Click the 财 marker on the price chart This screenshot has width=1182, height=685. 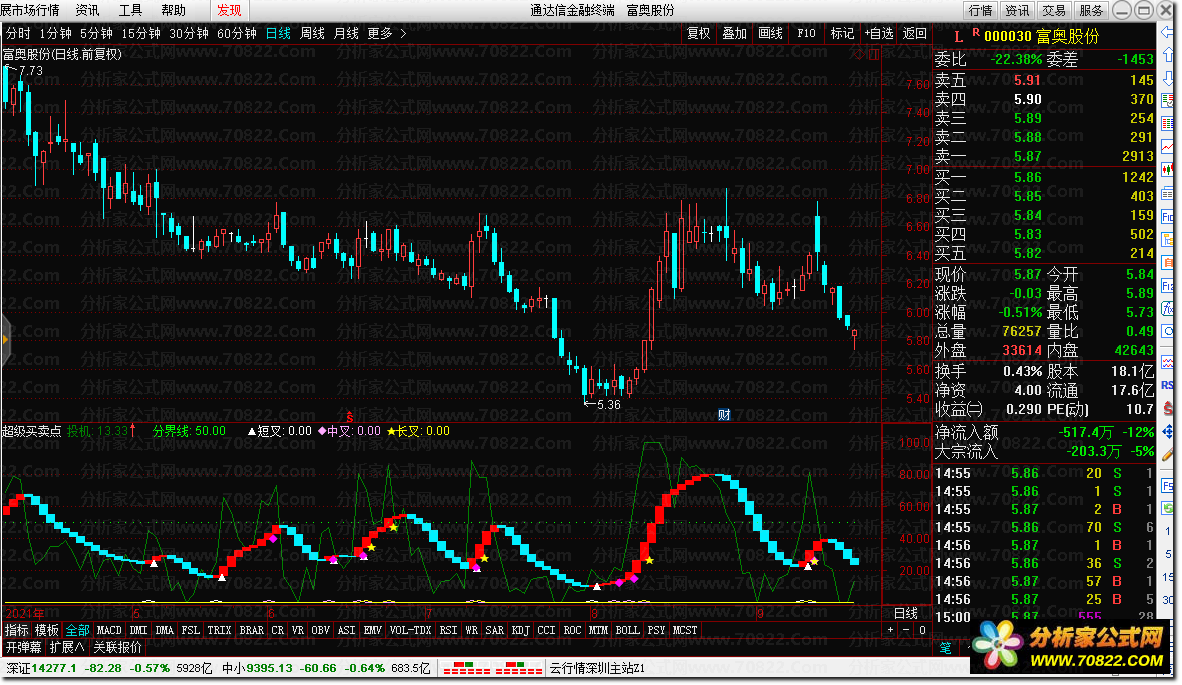click(x=724, y=414)
